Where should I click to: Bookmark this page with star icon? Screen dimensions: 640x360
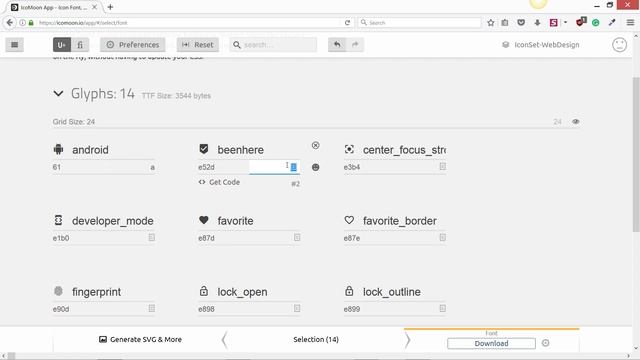[x=491, y=23]
